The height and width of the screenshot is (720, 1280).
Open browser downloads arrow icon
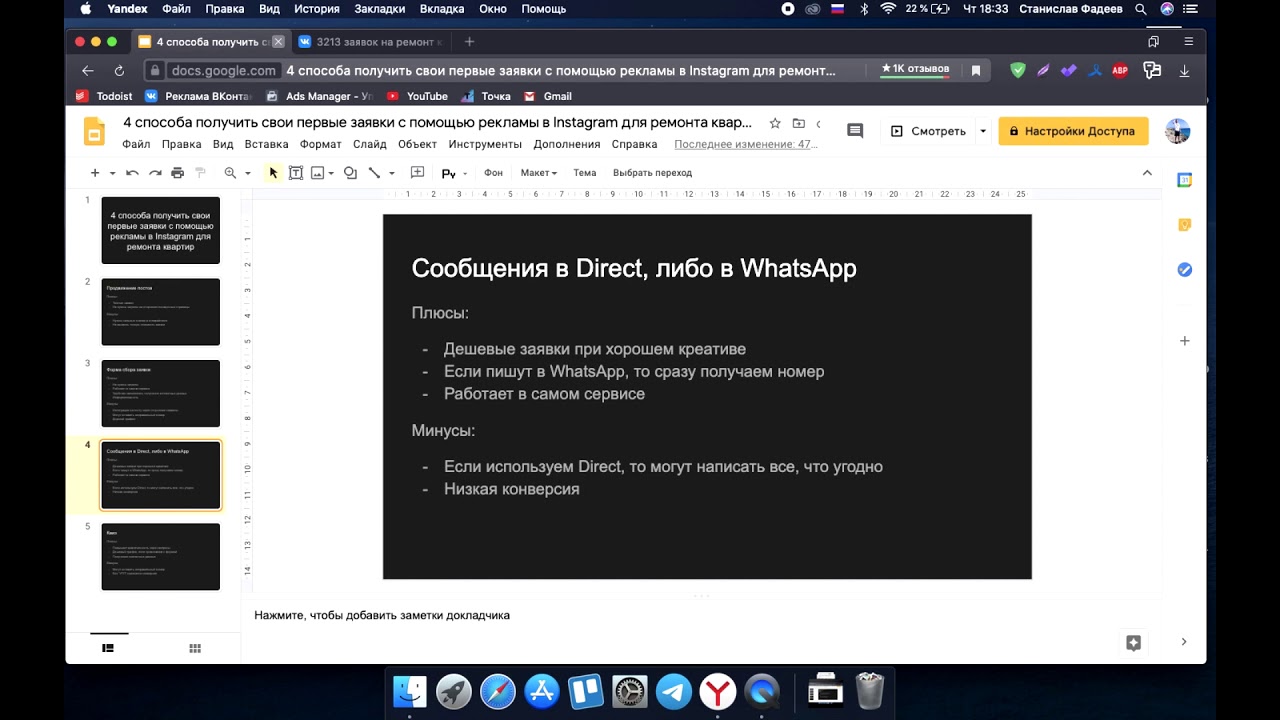point(1184,70)
